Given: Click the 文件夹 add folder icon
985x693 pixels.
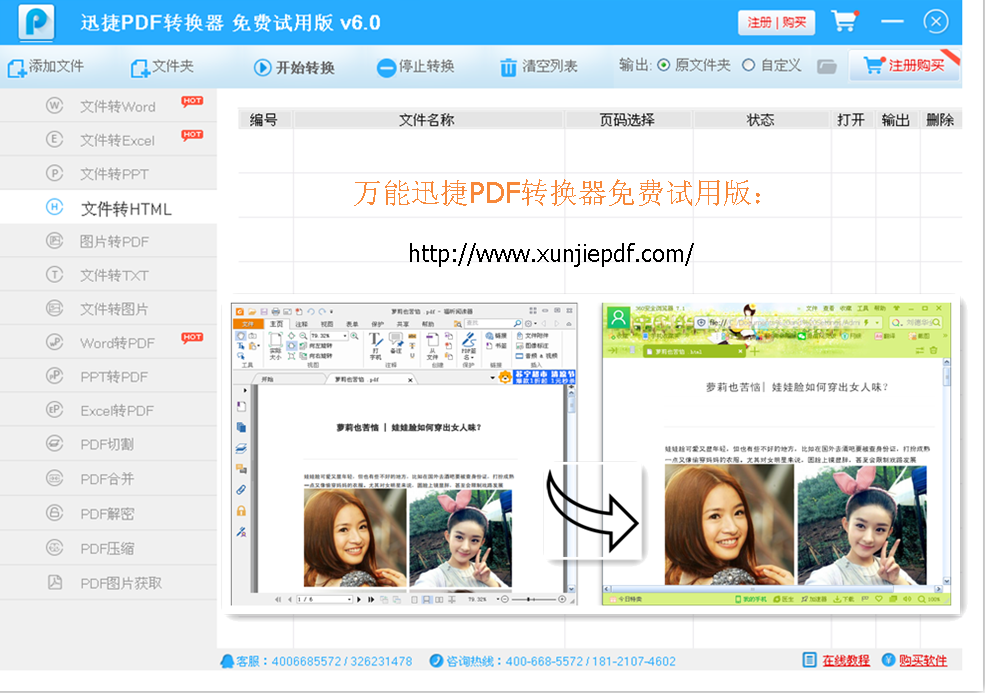Looking at the screenshot, I should tap(139, 68).
